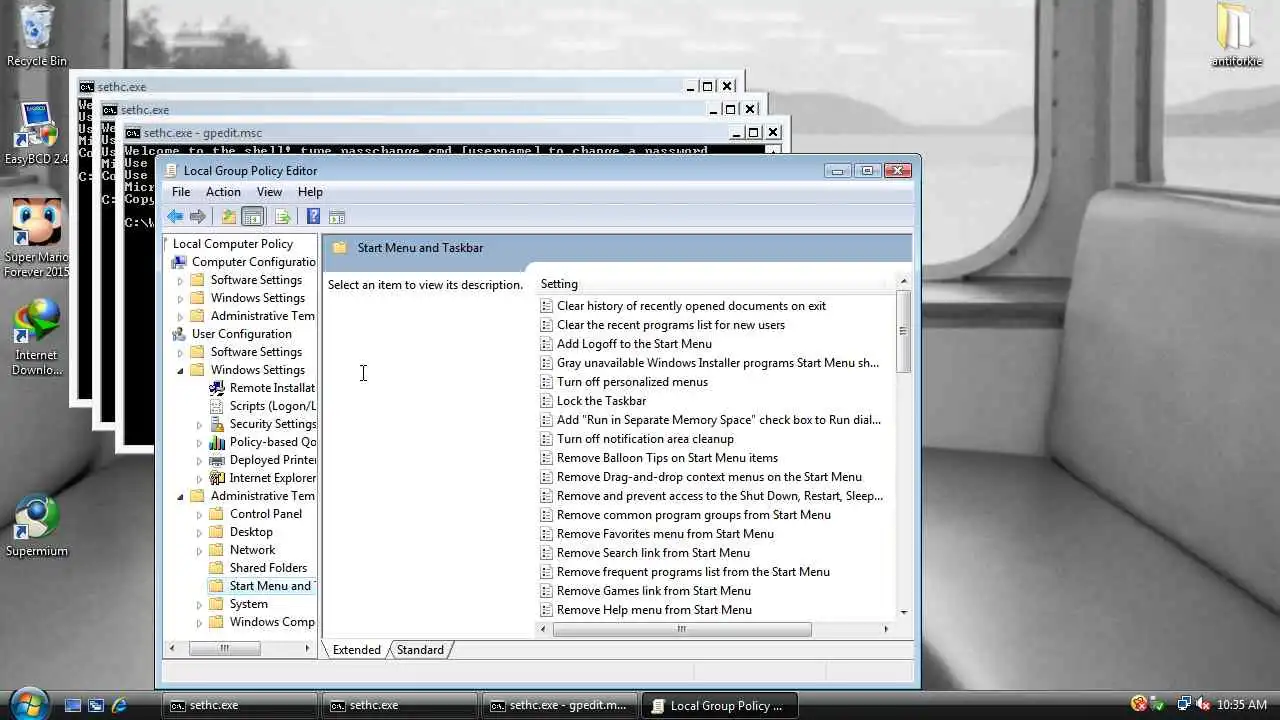Click the settings list vertical scrollbar thumb

[x=903, y=332]
